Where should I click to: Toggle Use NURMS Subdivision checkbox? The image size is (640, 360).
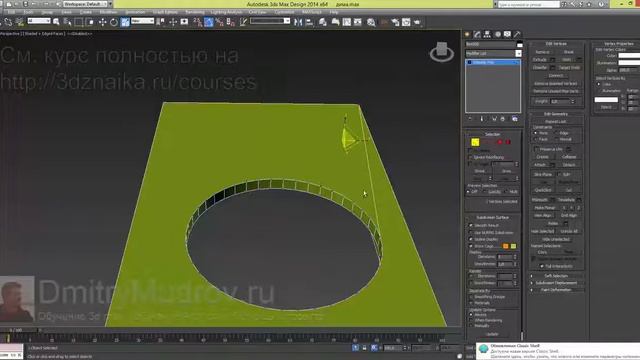(x=471, y=233)
